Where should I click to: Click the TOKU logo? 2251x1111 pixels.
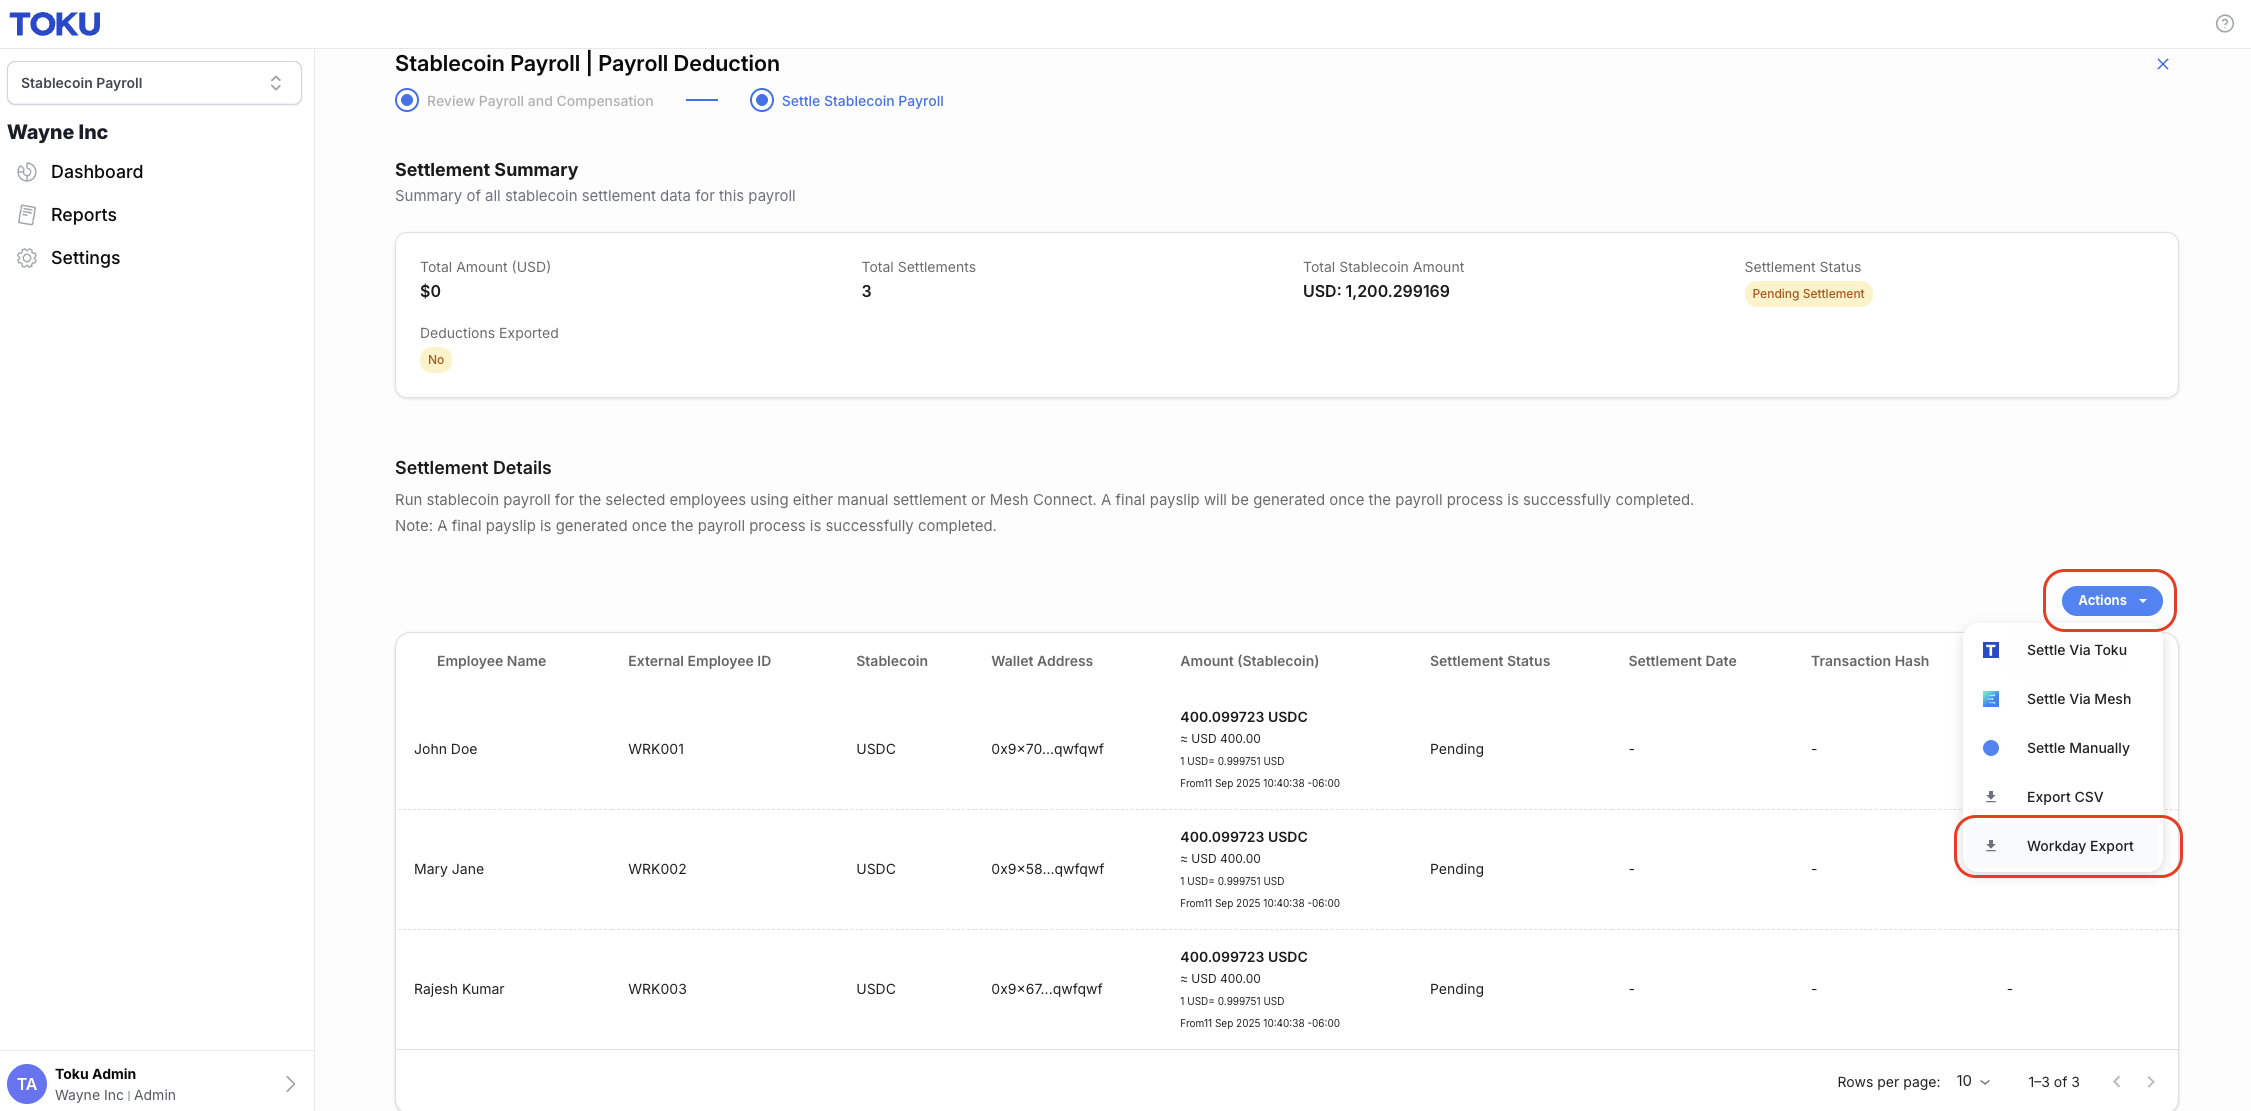pos(55,24)
